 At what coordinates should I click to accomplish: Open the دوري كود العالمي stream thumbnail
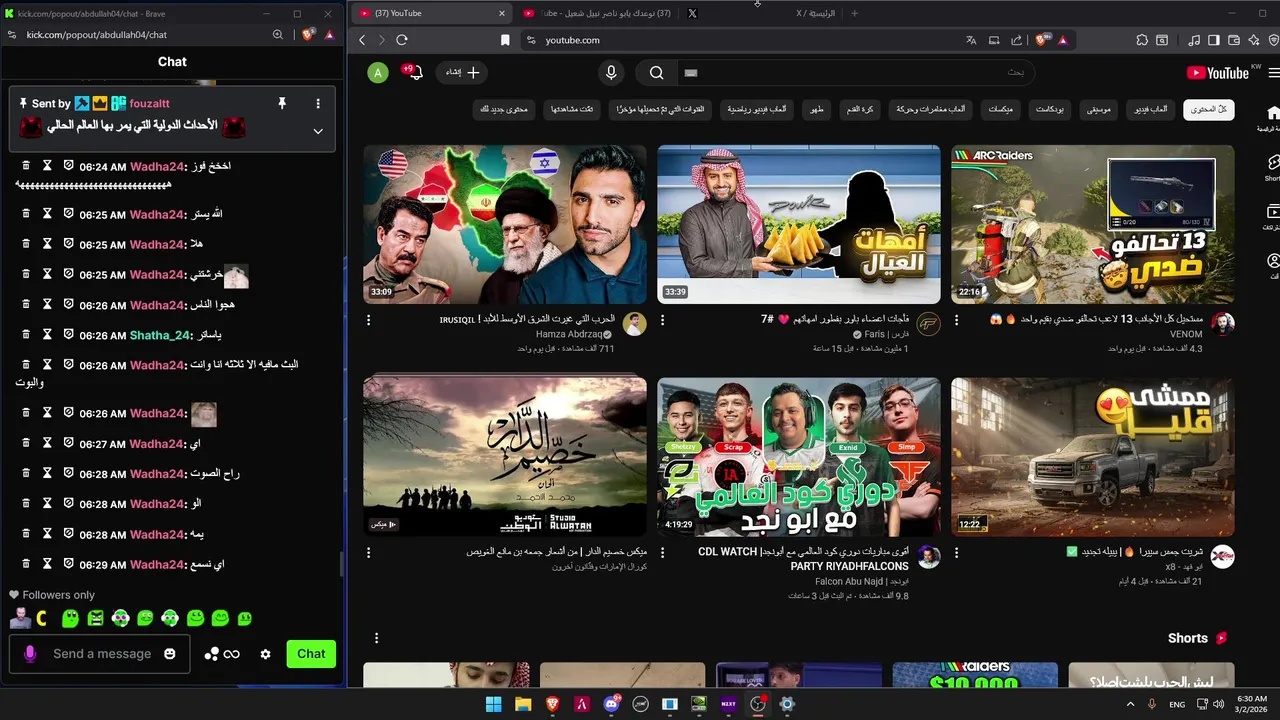[798, 456]
